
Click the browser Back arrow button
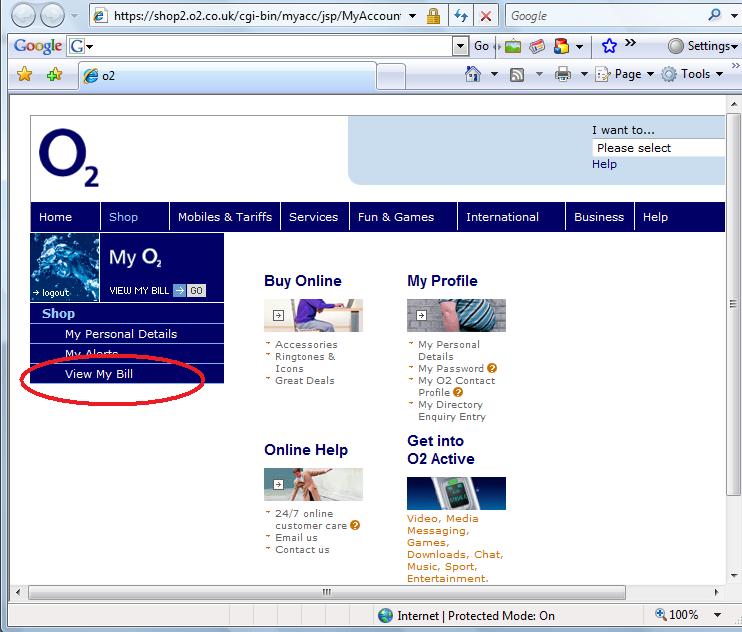point(23,16)
